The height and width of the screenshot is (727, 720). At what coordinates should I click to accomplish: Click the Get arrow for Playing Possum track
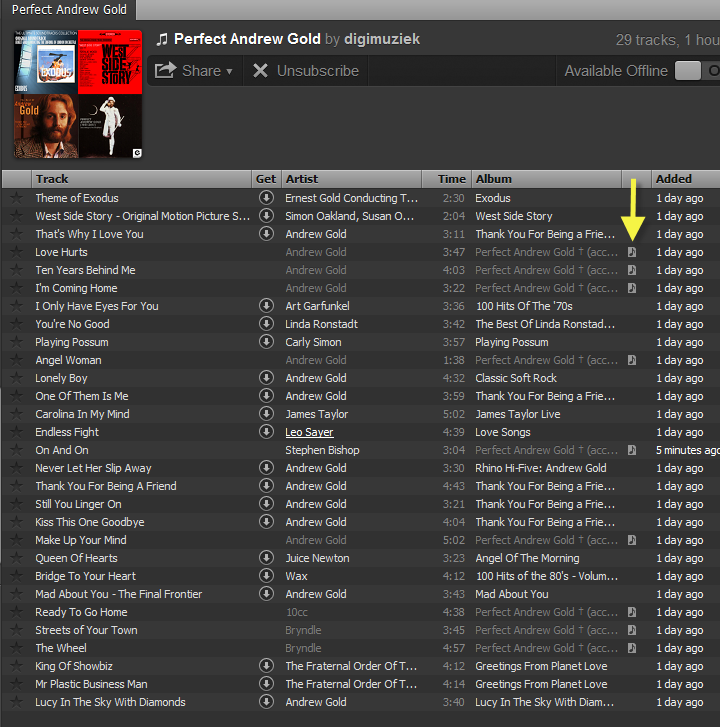pyautogui.click(x=266, y=342)
